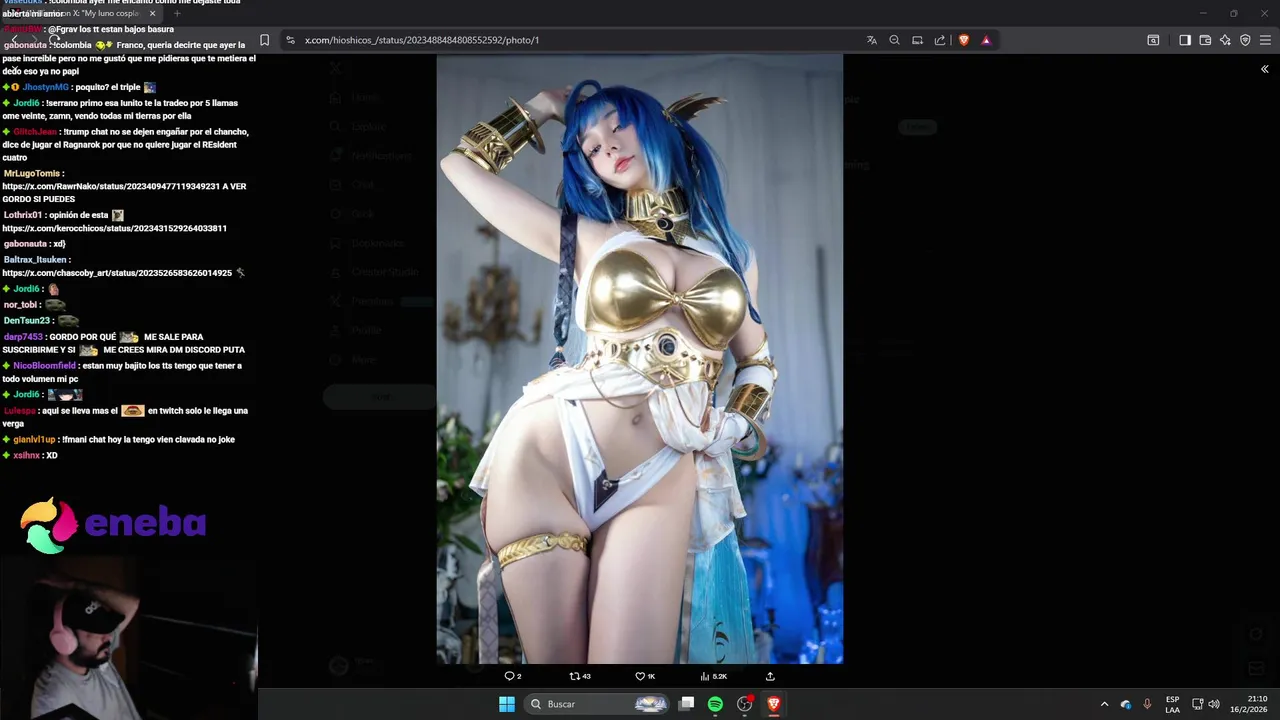Open OBS Studio from the taskbar
The width and height of the screenshot is (1280, 720).
click(744, 704)
